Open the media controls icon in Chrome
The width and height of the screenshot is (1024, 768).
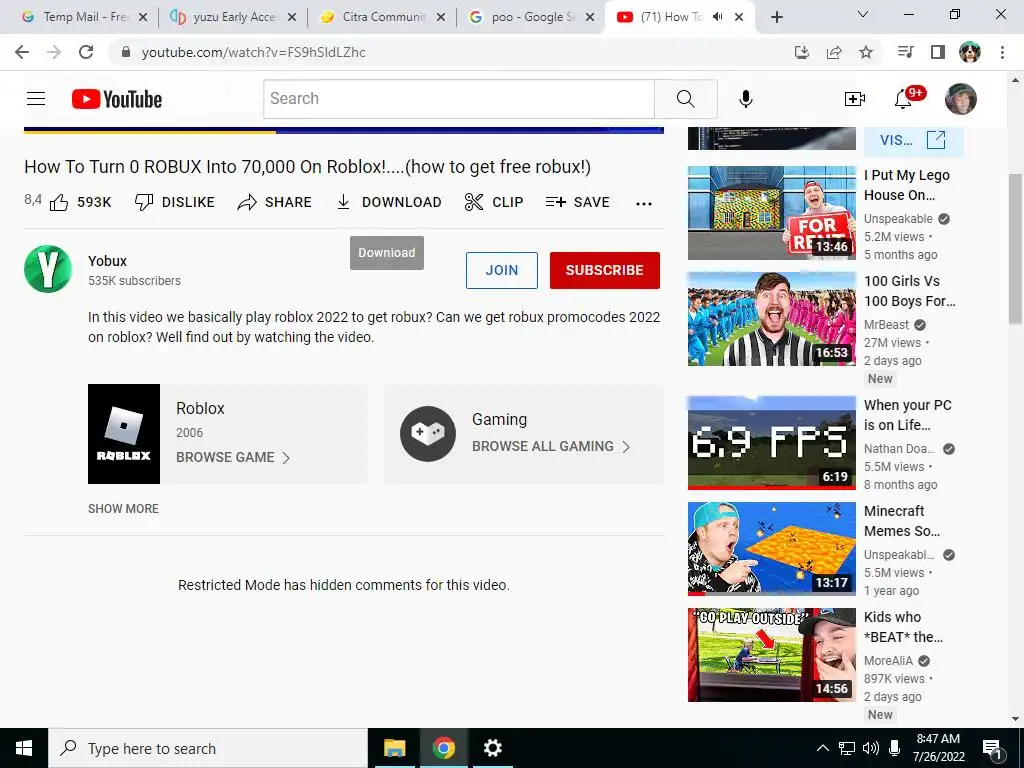click(905, 52)
